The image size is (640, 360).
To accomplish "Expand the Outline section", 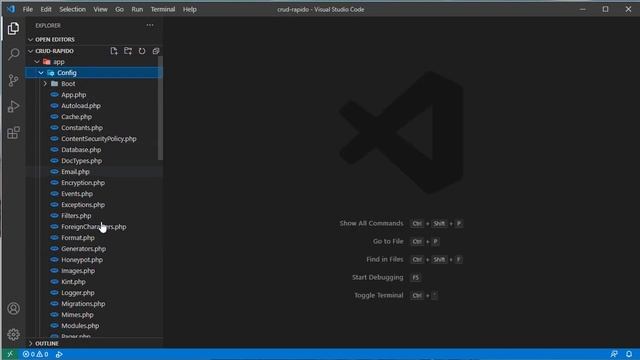I will click(94, 344).
